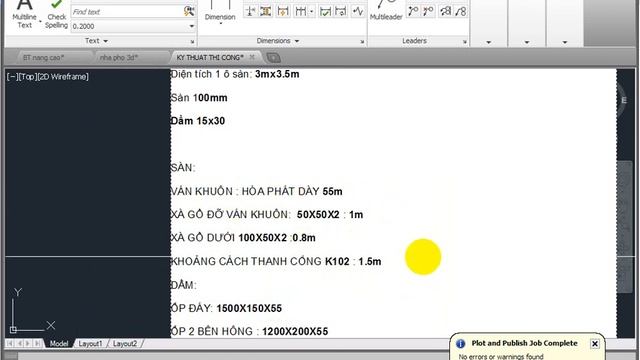Click the find text search icon
Screen dimensions: 640x360
click(x=189, y=11)
